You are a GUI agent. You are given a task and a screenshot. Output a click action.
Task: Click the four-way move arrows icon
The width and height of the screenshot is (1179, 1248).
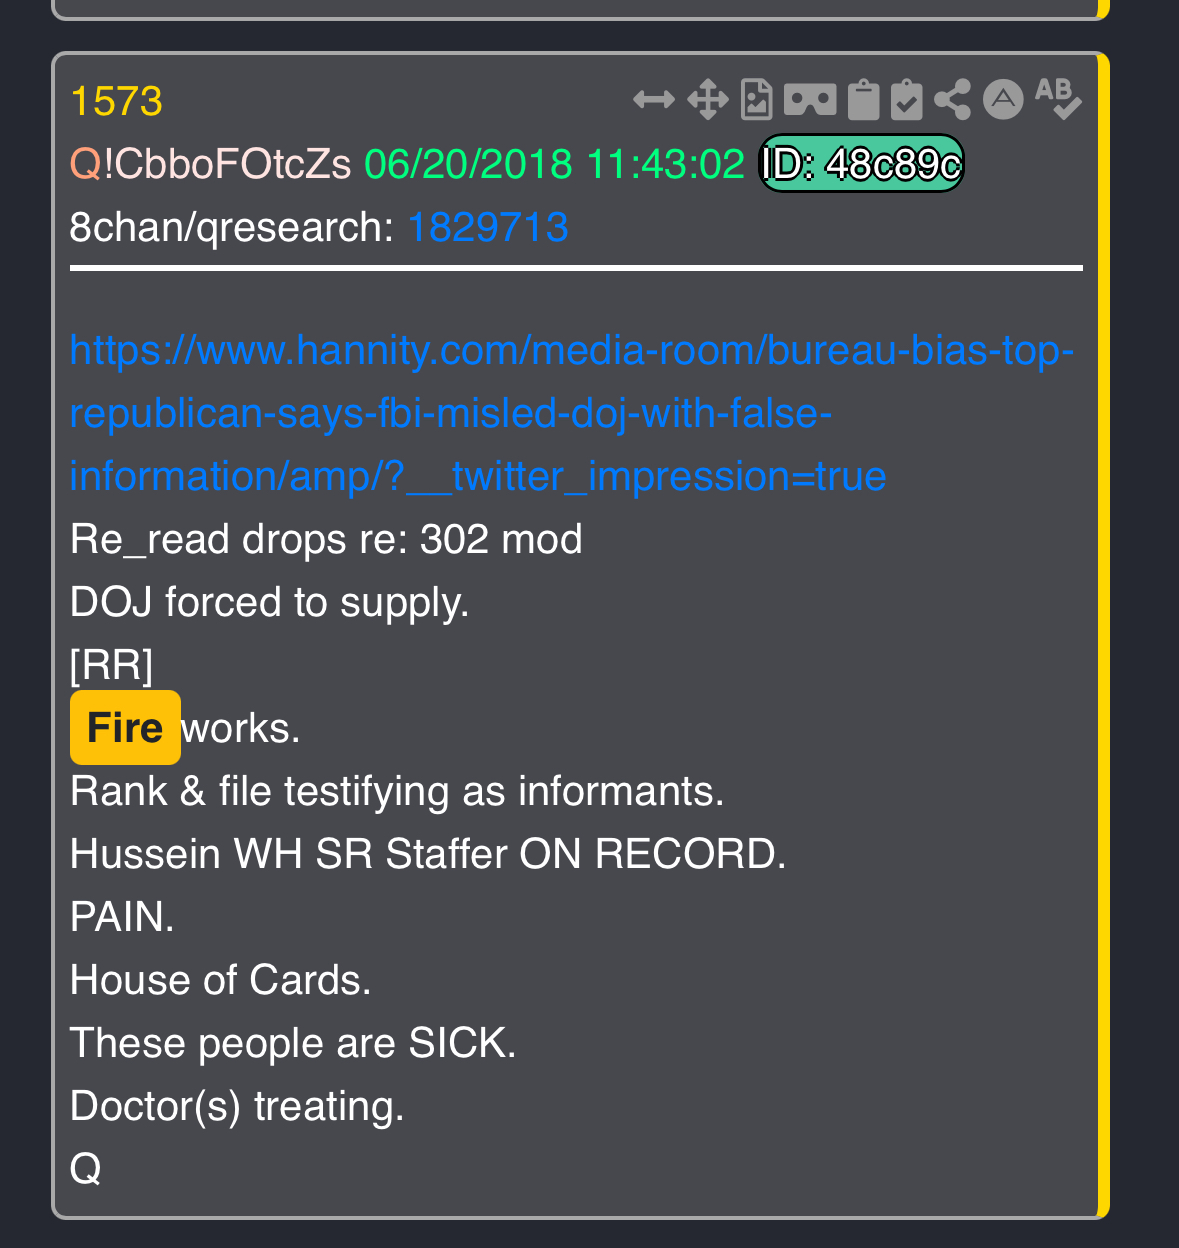(707, 100)
